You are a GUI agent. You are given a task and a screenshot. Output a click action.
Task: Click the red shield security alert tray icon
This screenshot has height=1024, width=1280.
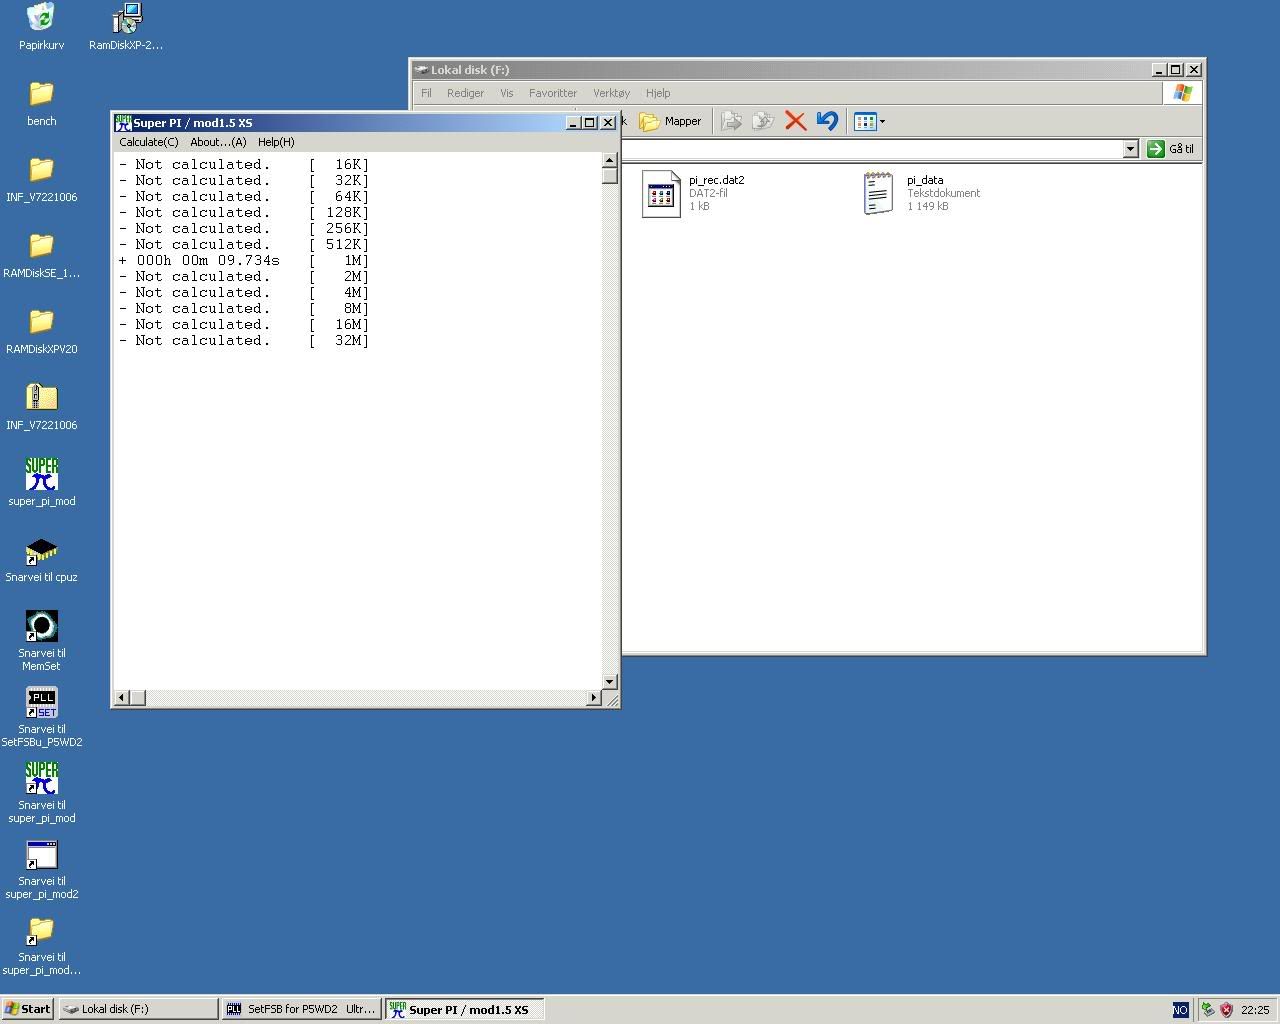[x=1226, y=1010]
